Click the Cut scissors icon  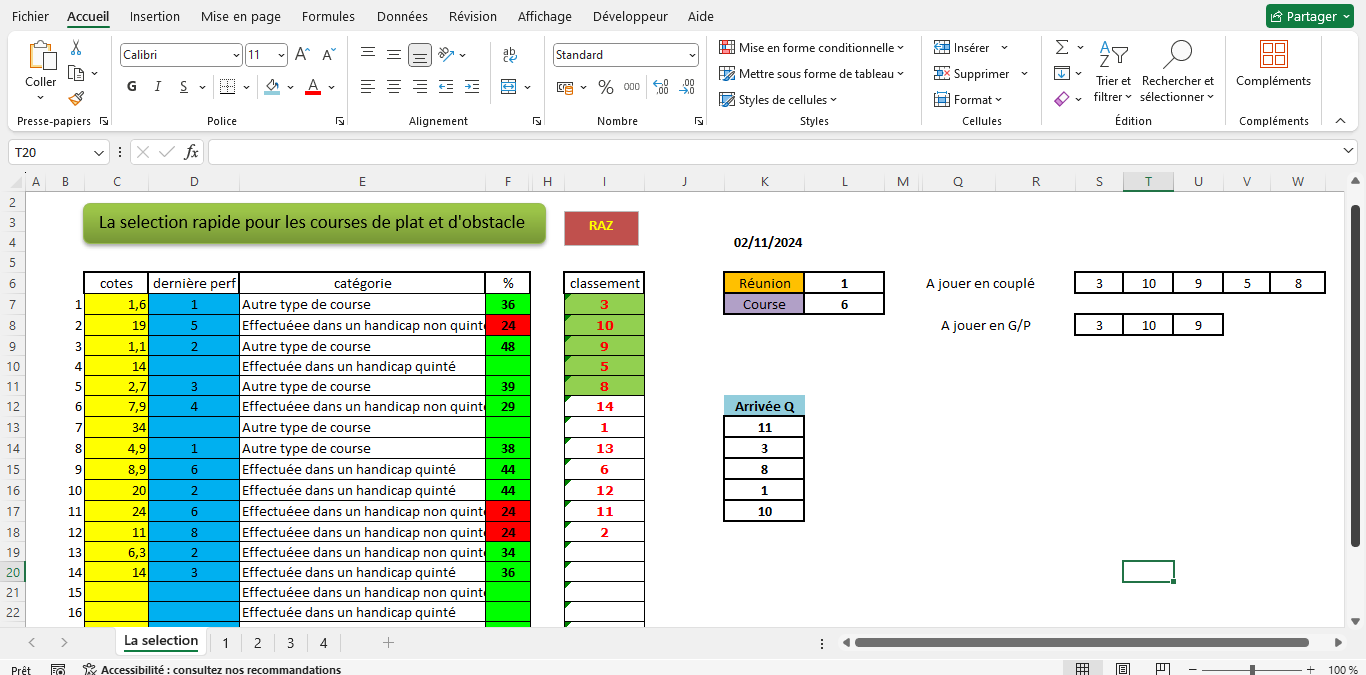[x=76, y=48]
